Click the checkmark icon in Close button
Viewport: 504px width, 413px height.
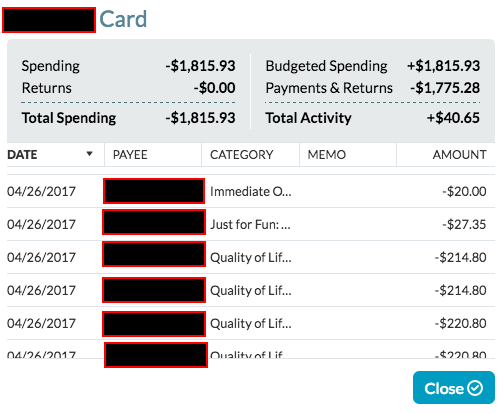475,388
